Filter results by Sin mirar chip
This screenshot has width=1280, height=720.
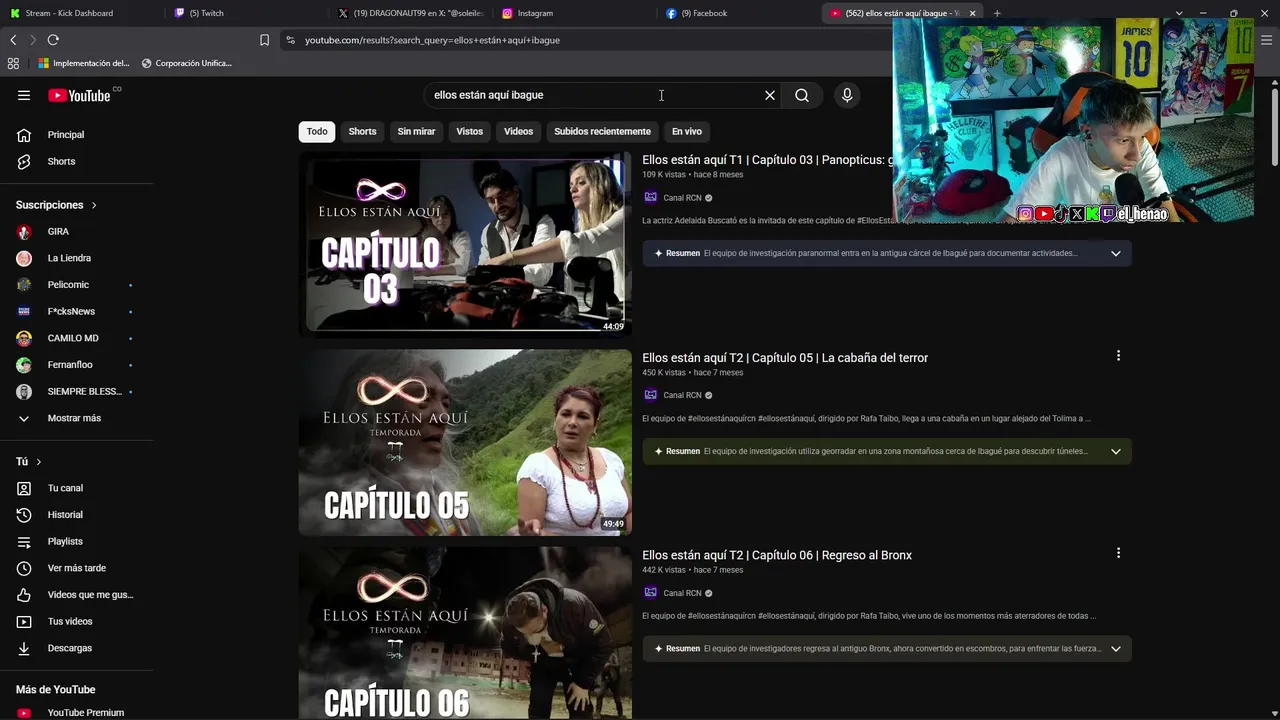pyautogui.click(x=416, y=131)
